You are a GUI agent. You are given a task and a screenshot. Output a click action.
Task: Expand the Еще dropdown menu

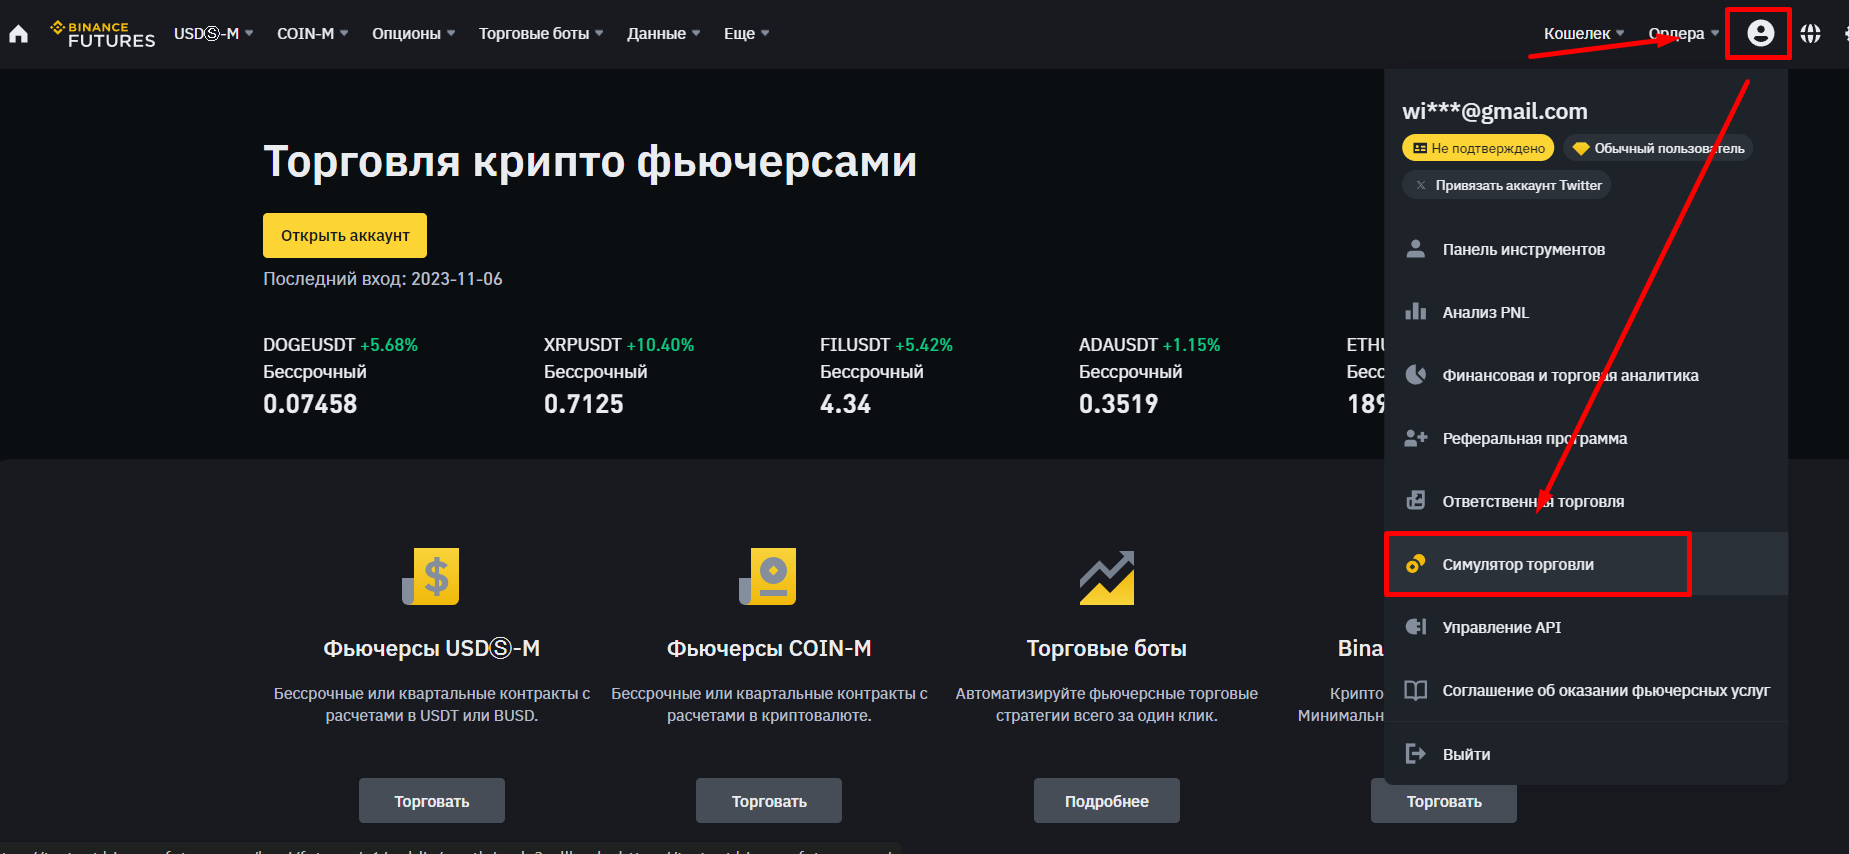747,33
